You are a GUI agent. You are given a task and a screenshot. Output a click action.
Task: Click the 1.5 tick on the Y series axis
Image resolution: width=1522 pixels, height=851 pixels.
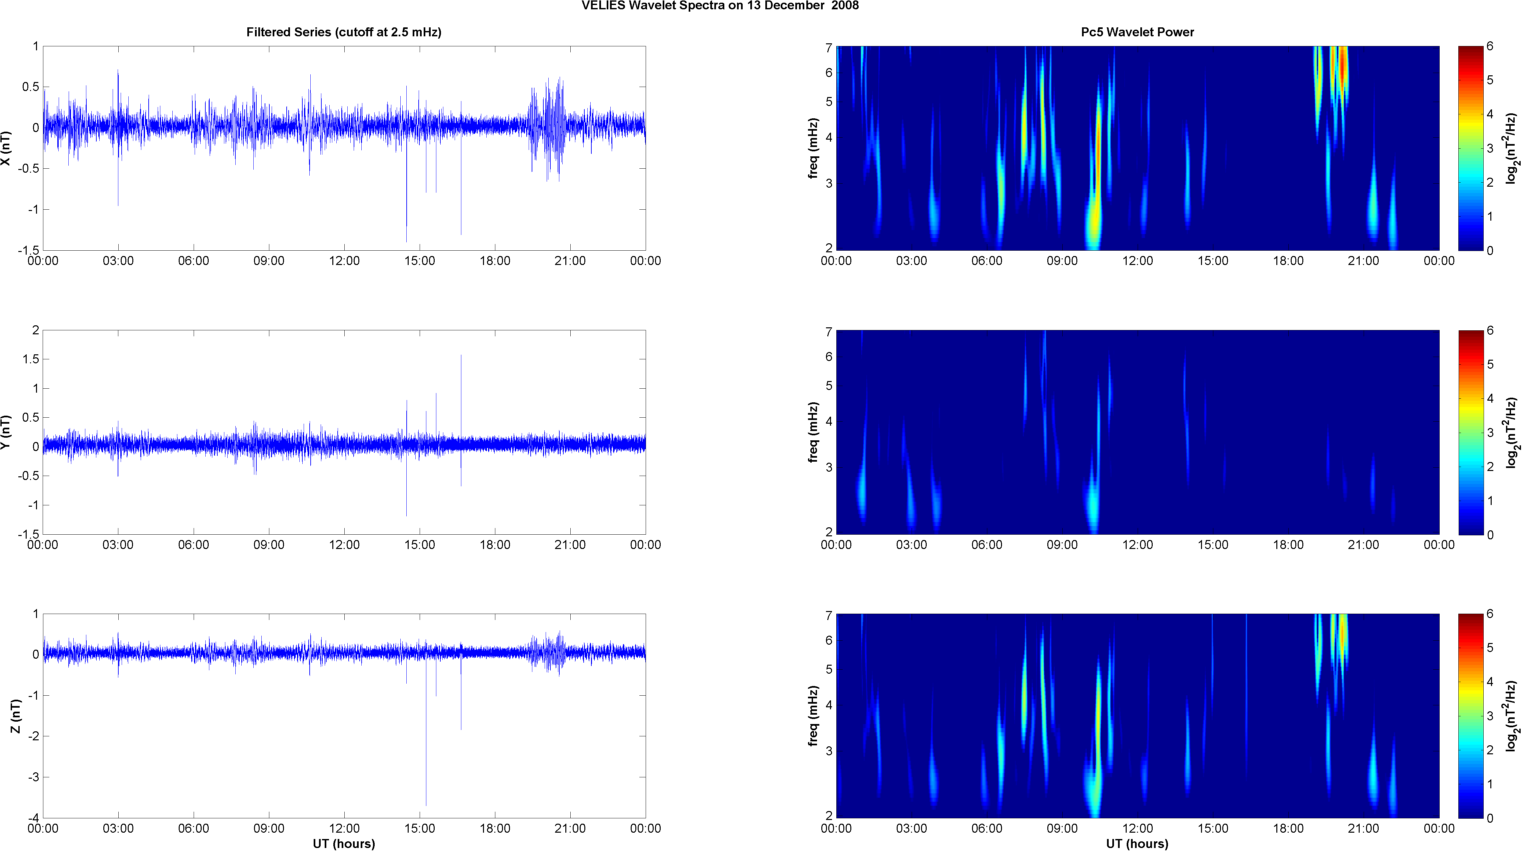(x=31, y=359)
